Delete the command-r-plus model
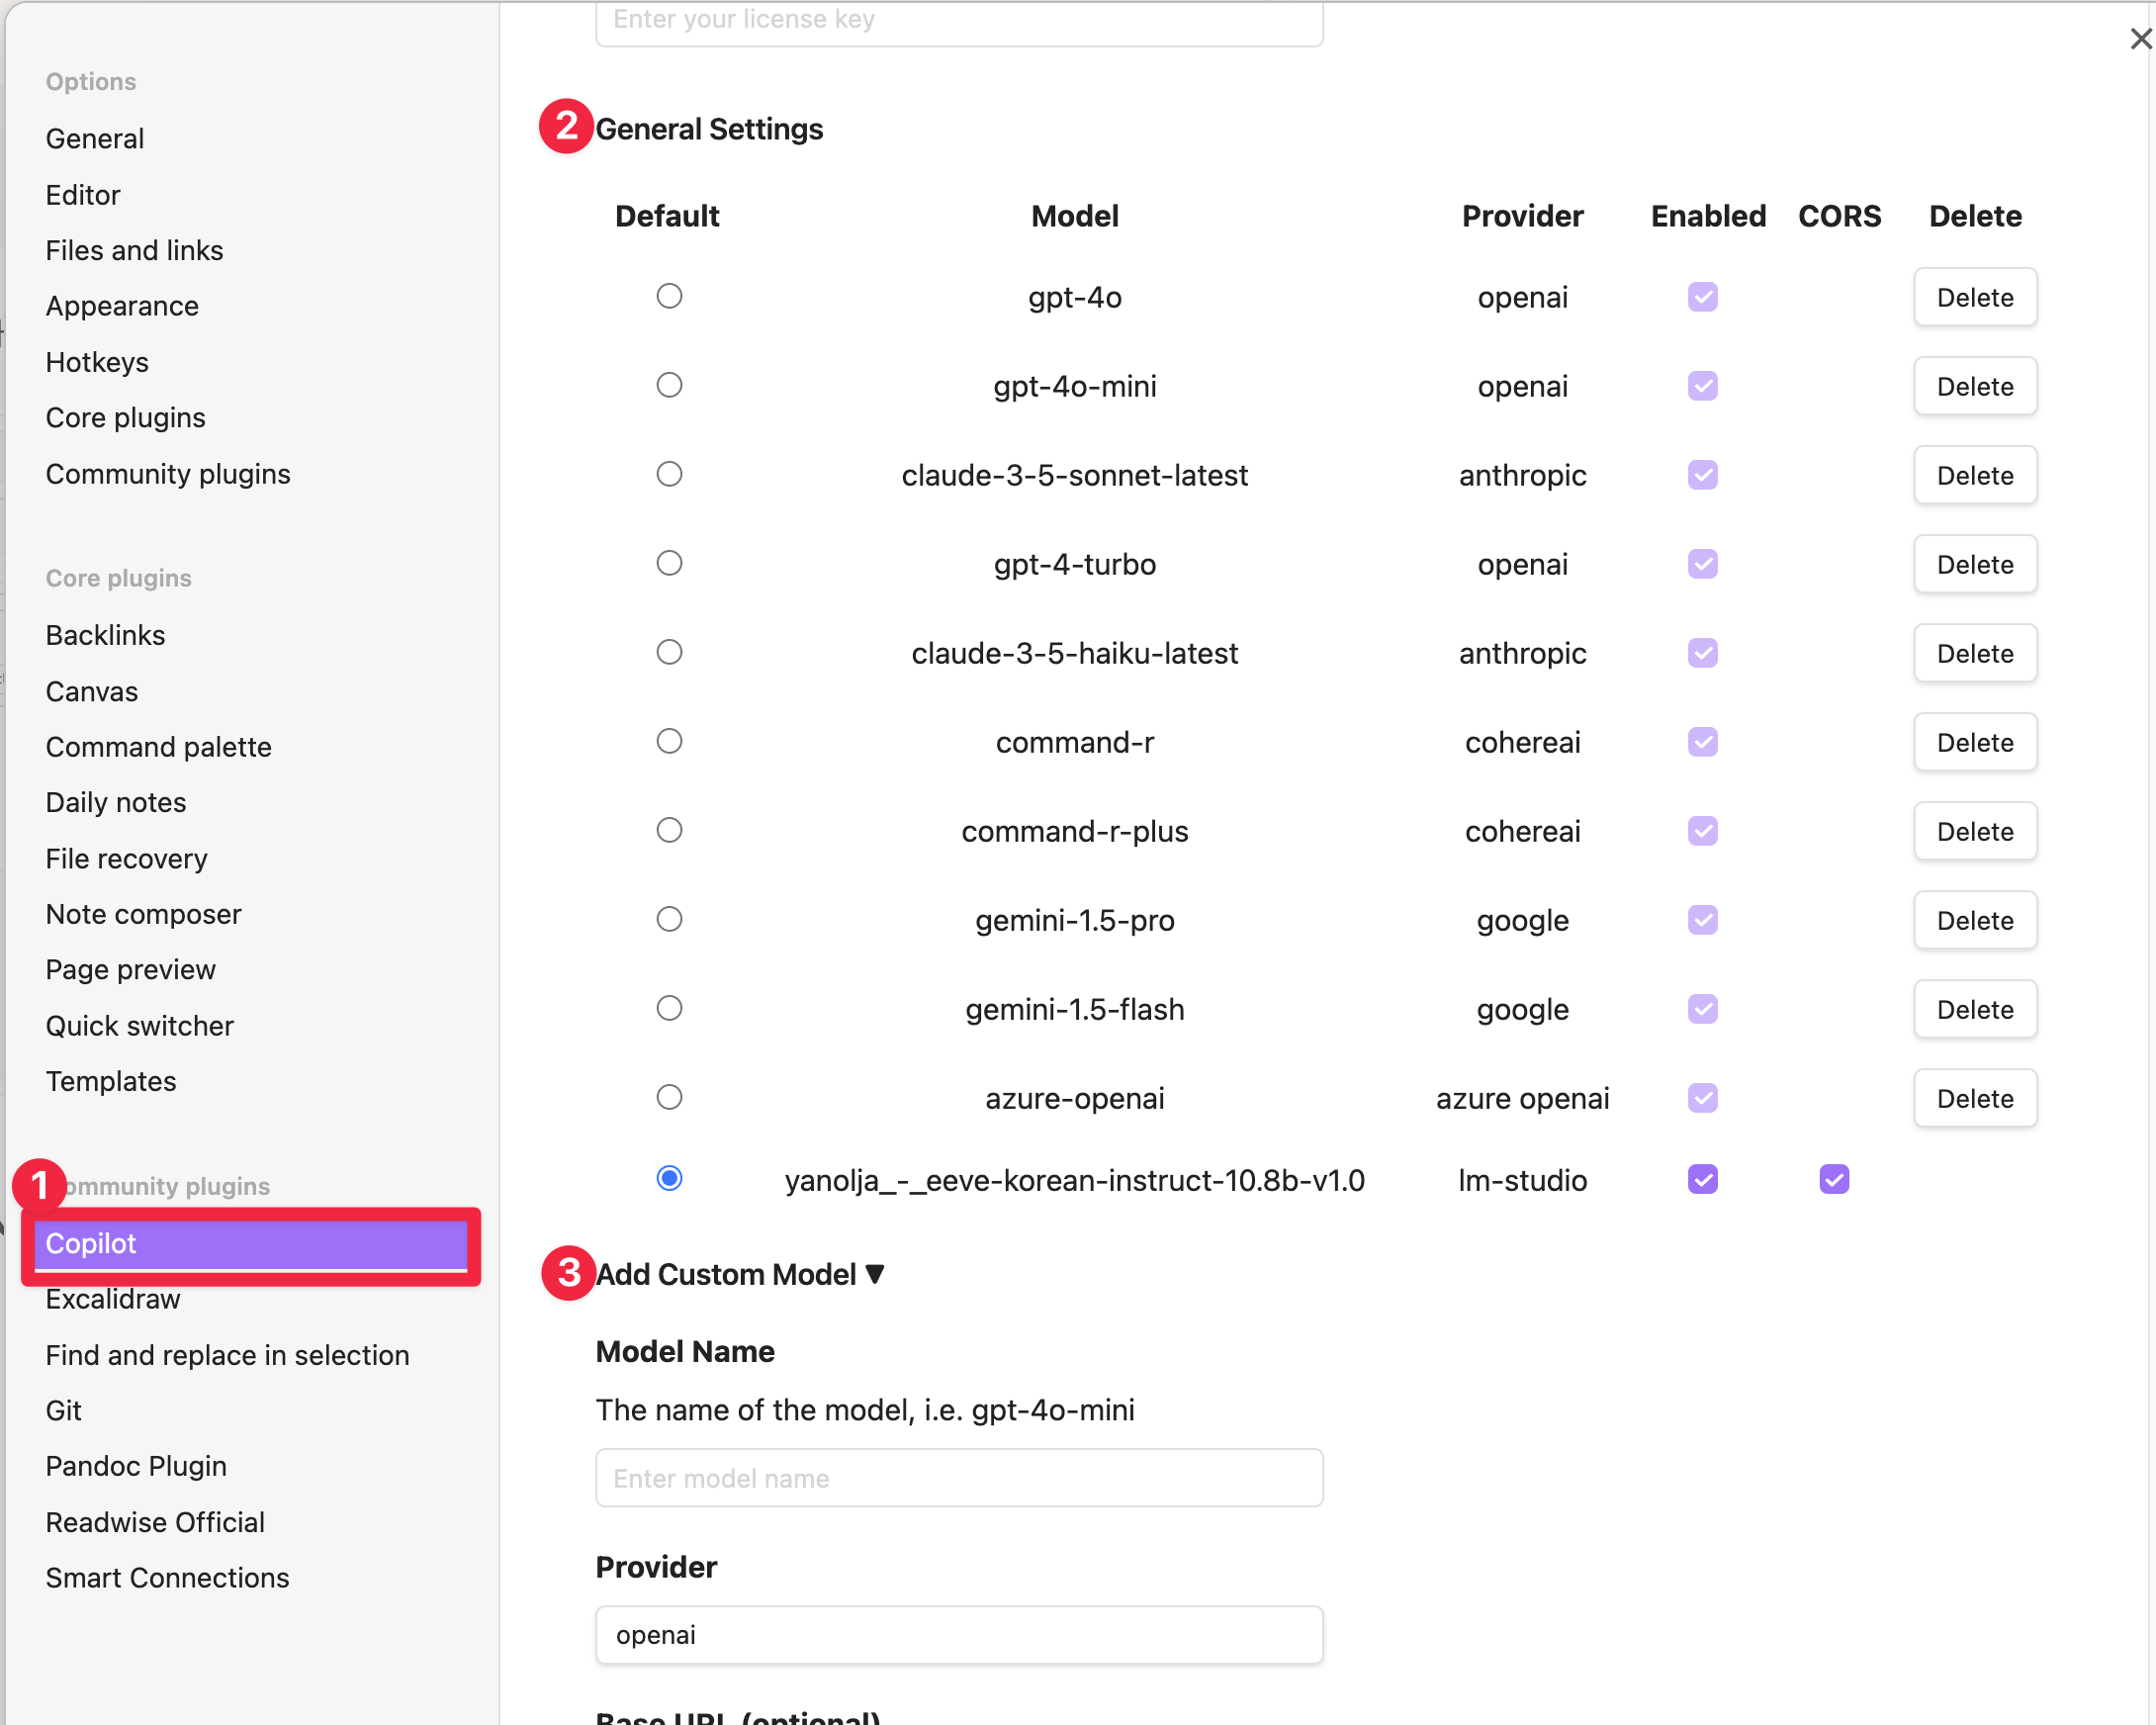The height and width of the screenshot is (1725, 2156). coord(1974,831)
